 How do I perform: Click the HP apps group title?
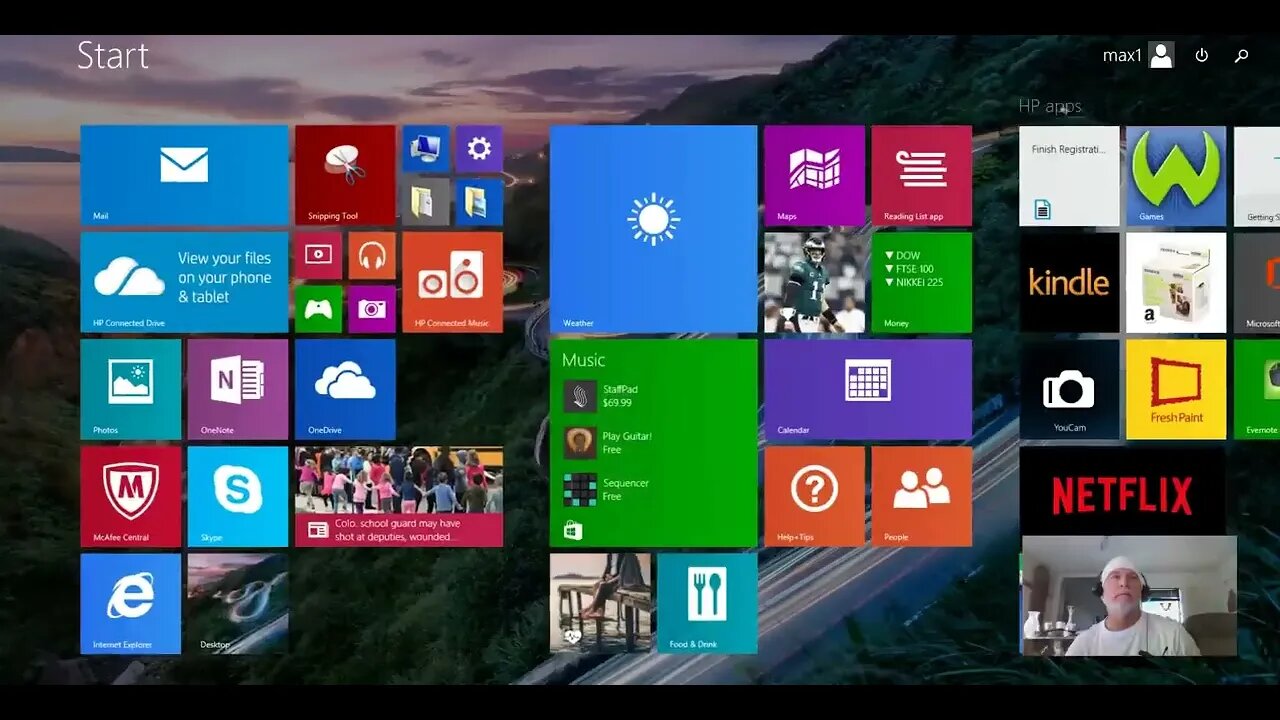(x=1050, y=106)
